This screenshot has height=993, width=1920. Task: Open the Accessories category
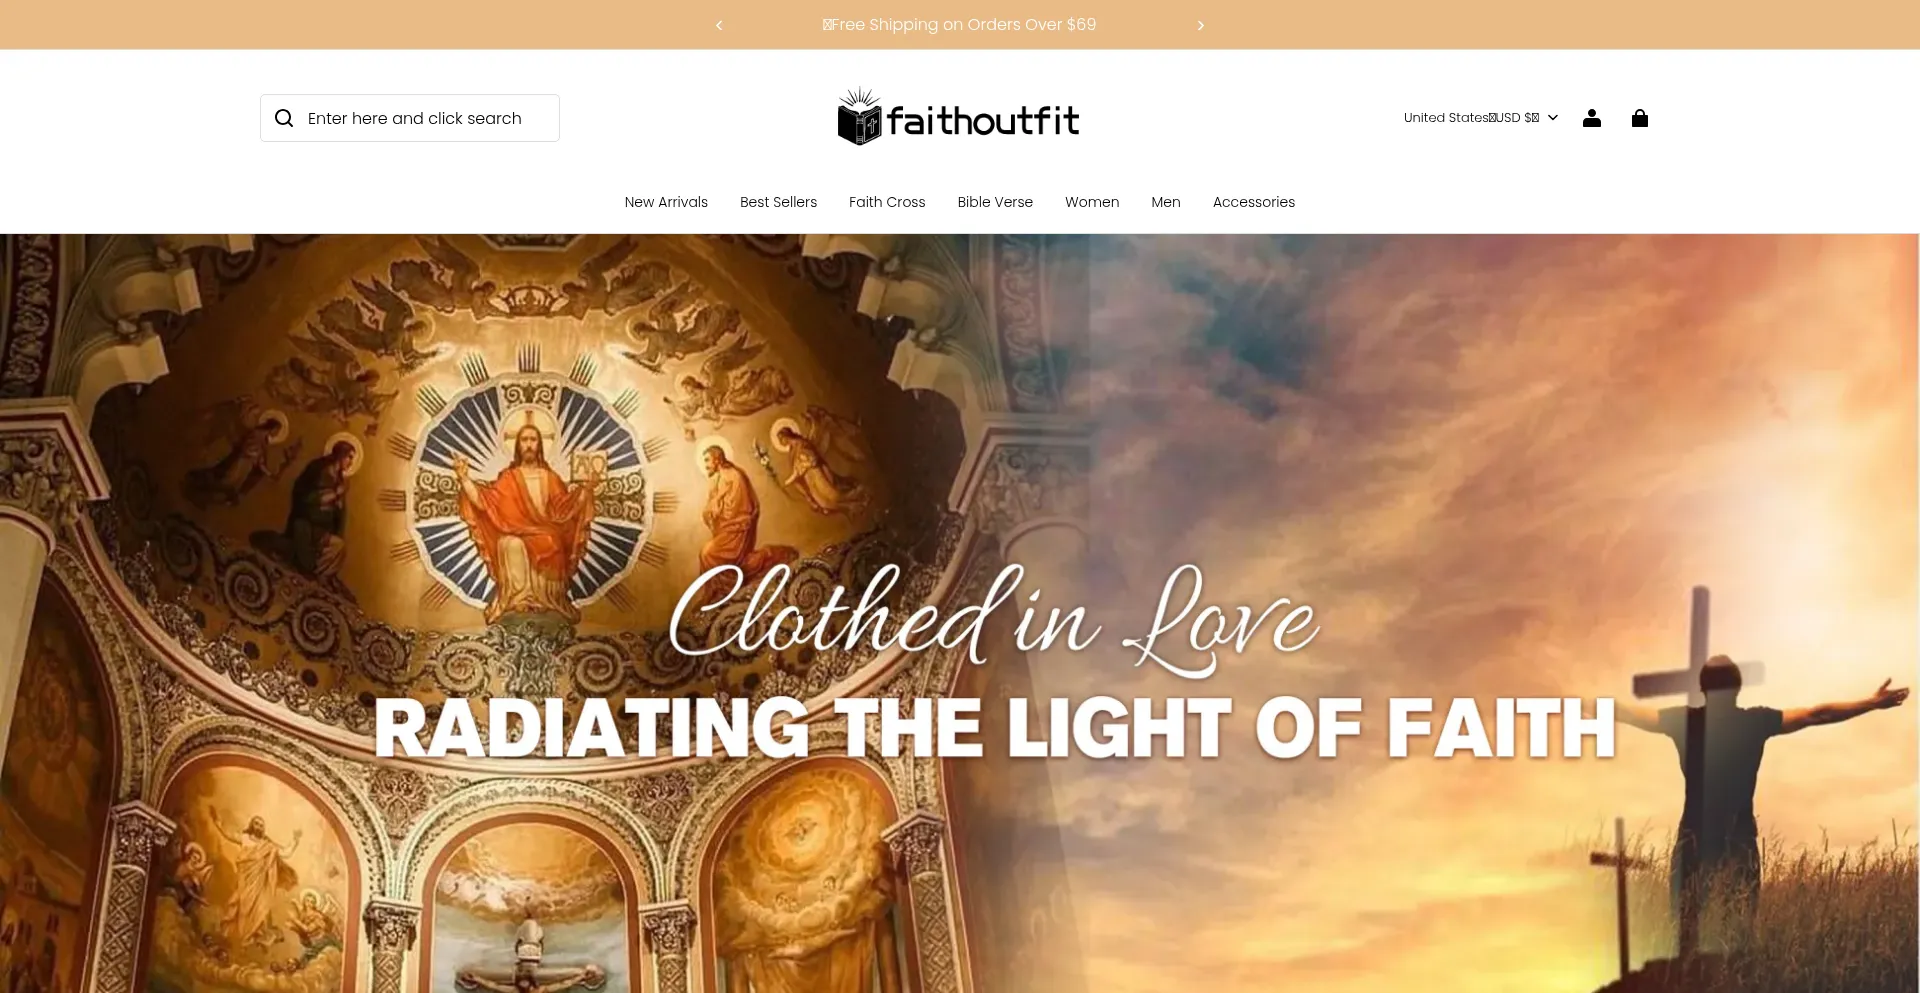click(x=1254, y=202)
